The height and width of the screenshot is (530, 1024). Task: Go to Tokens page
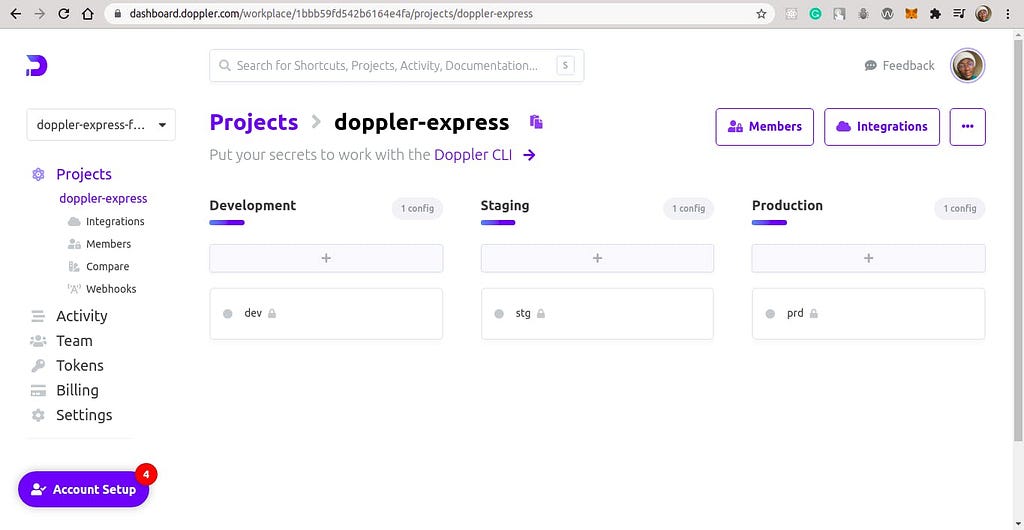80,366
